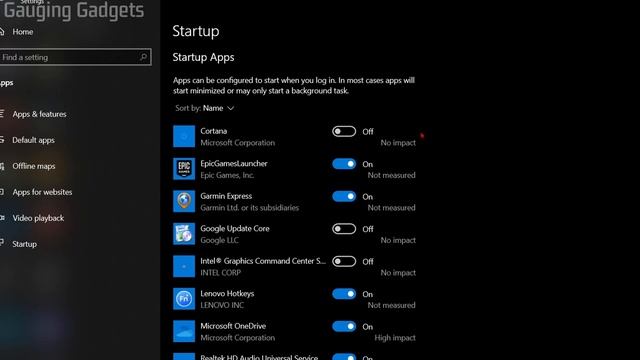Click the EpicGamesLauncher app icon
This screenshot has width=640, height=360.
pos(184,169)
